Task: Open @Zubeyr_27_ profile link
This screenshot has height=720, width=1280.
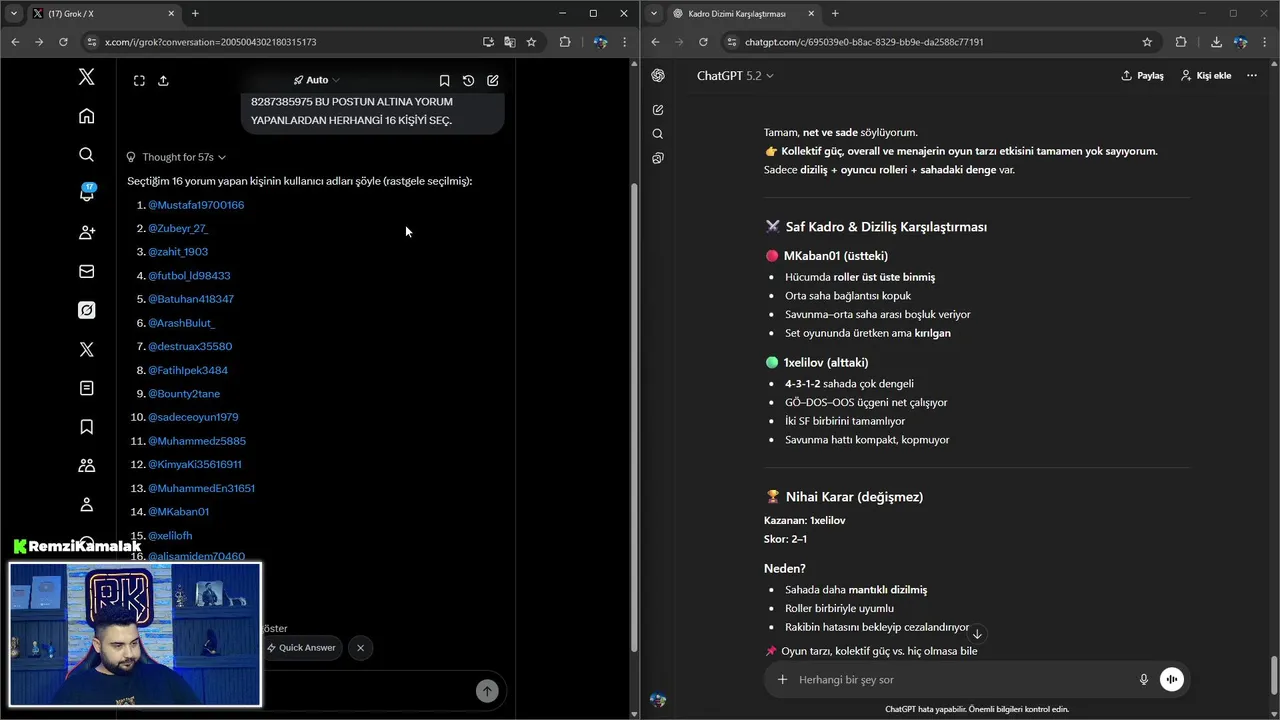Action: click(x=178, y=228)
